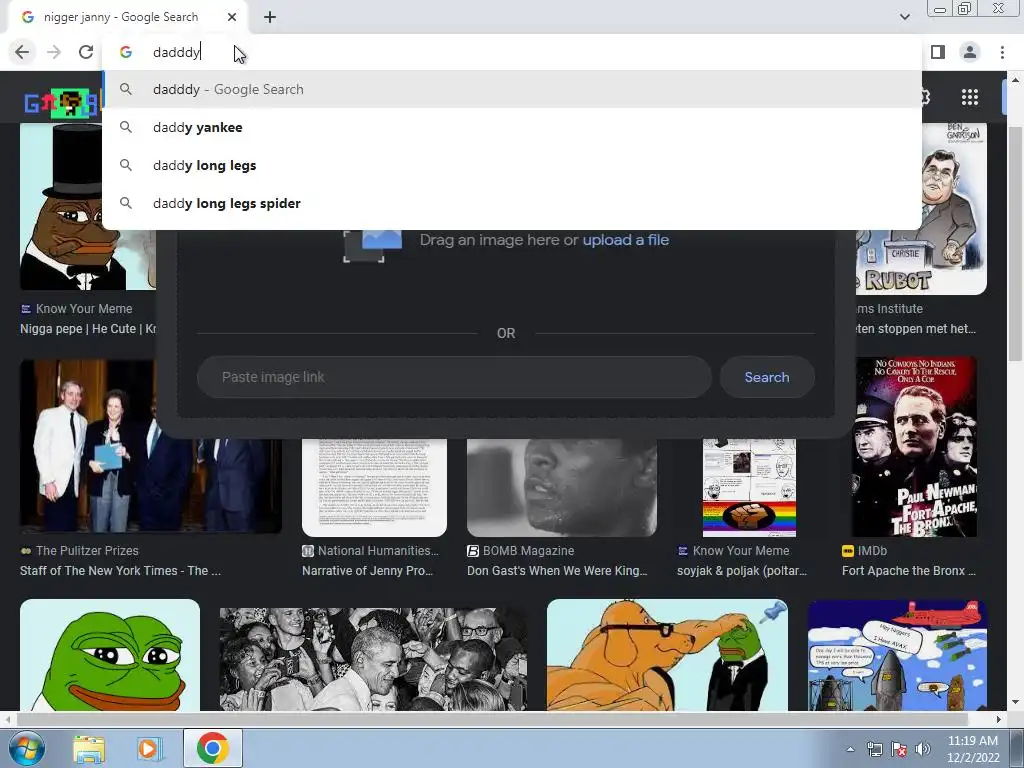Click 'Don Gast's When We Were King...' caption
1024x768 pixels.
557,571
